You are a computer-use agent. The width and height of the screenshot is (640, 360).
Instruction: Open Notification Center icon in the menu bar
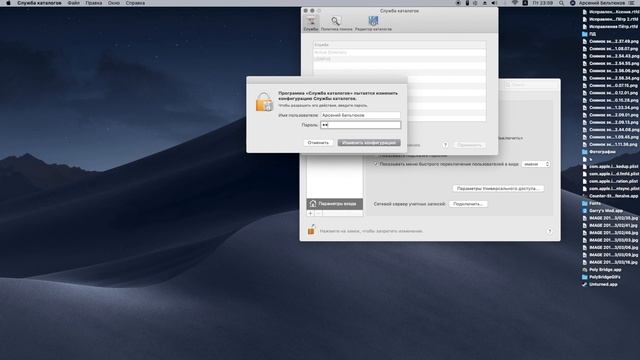pos(631,3)
